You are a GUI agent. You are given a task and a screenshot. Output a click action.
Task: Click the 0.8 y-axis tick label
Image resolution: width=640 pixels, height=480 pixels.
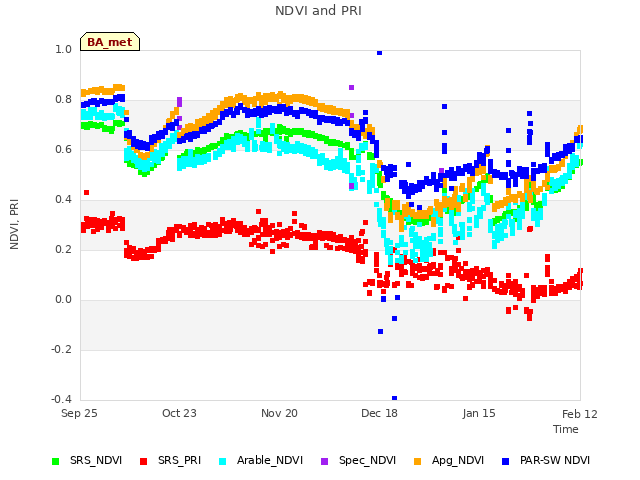63,100
